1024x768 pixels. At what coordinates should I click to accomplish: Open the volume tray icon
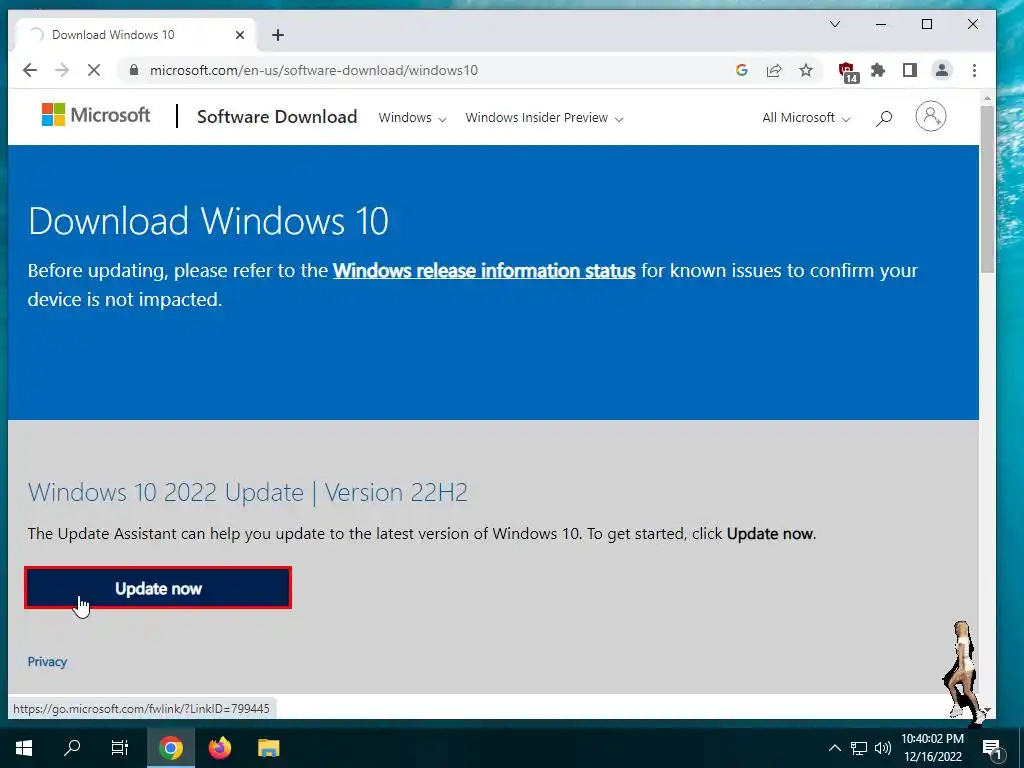pos(882,748)
